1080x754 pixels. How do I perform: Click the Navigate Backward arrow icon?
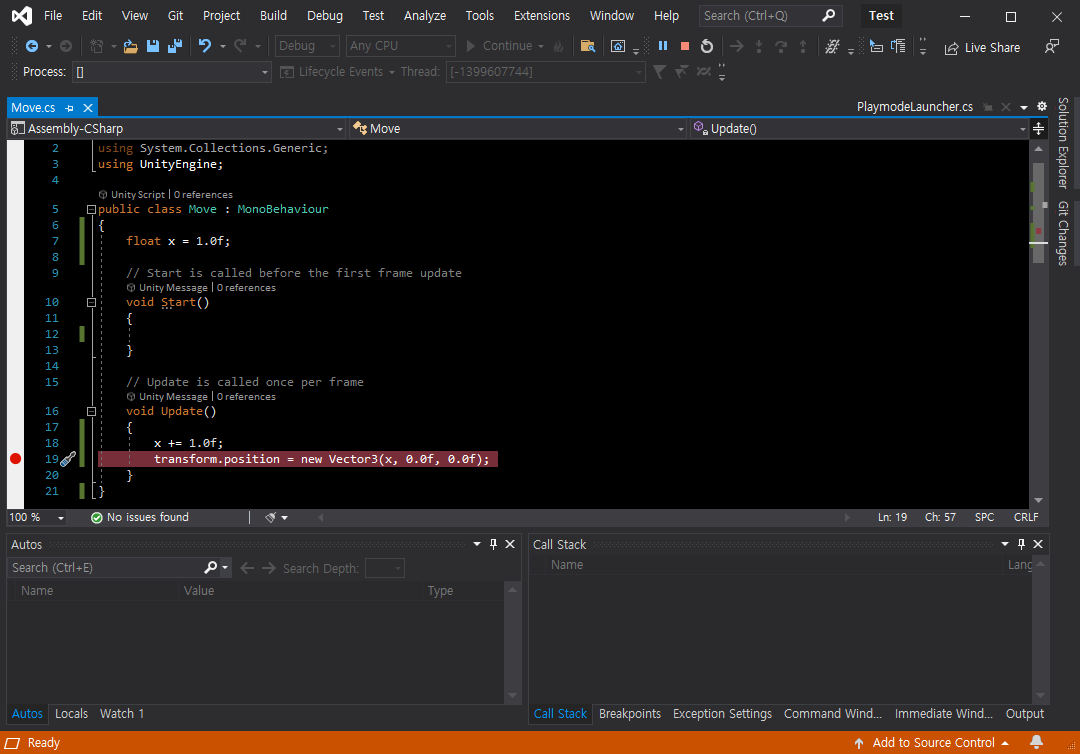(32, 46)
